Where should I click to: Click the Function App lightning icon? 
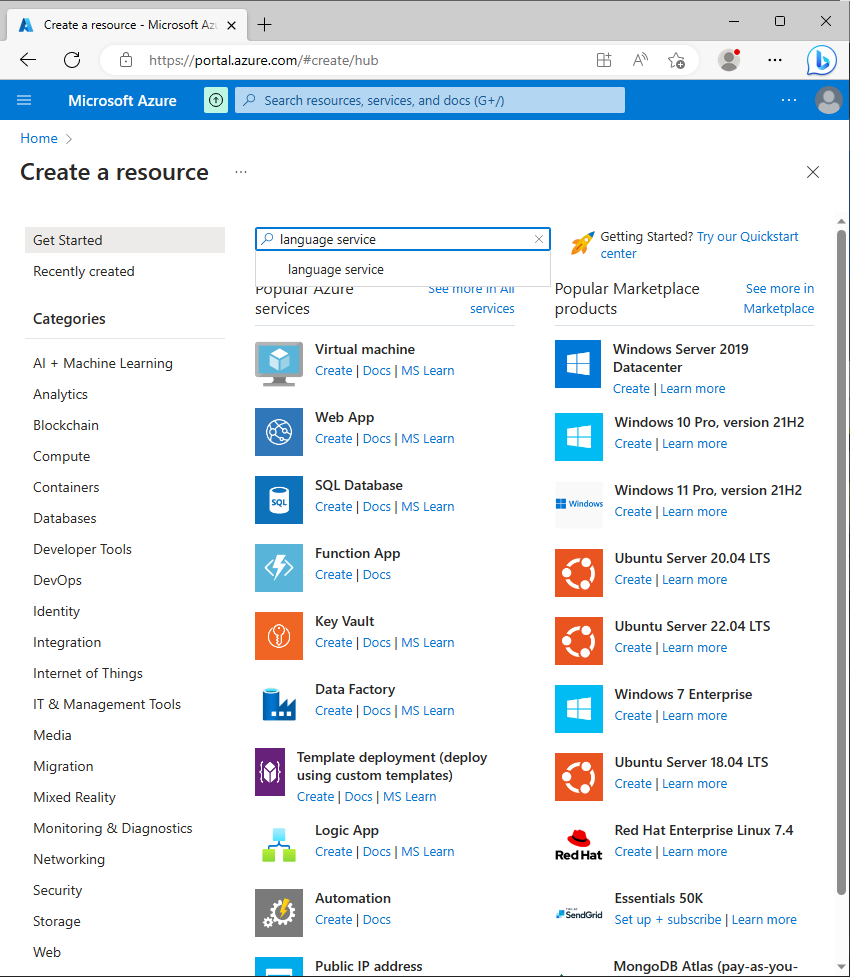[279, 568]
